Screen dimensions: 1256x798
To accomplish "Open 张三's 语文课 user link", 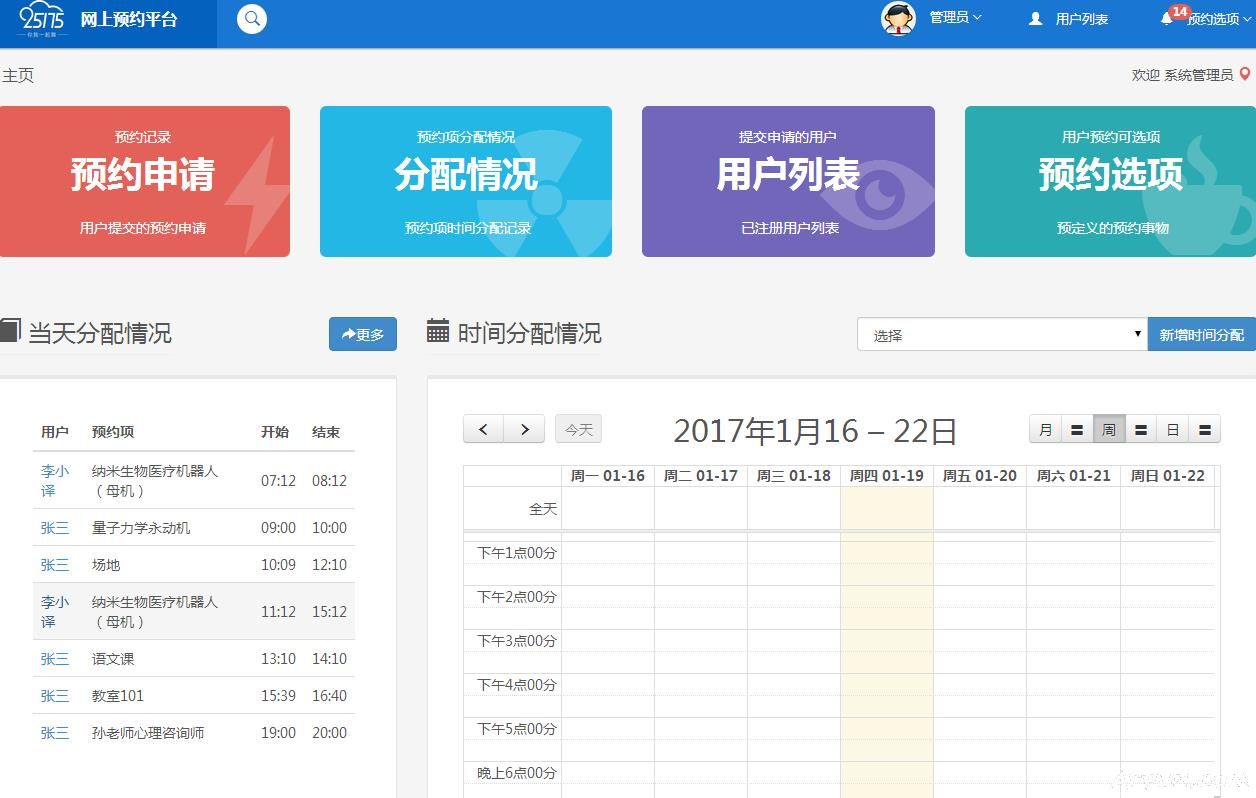I will [54, 658].
